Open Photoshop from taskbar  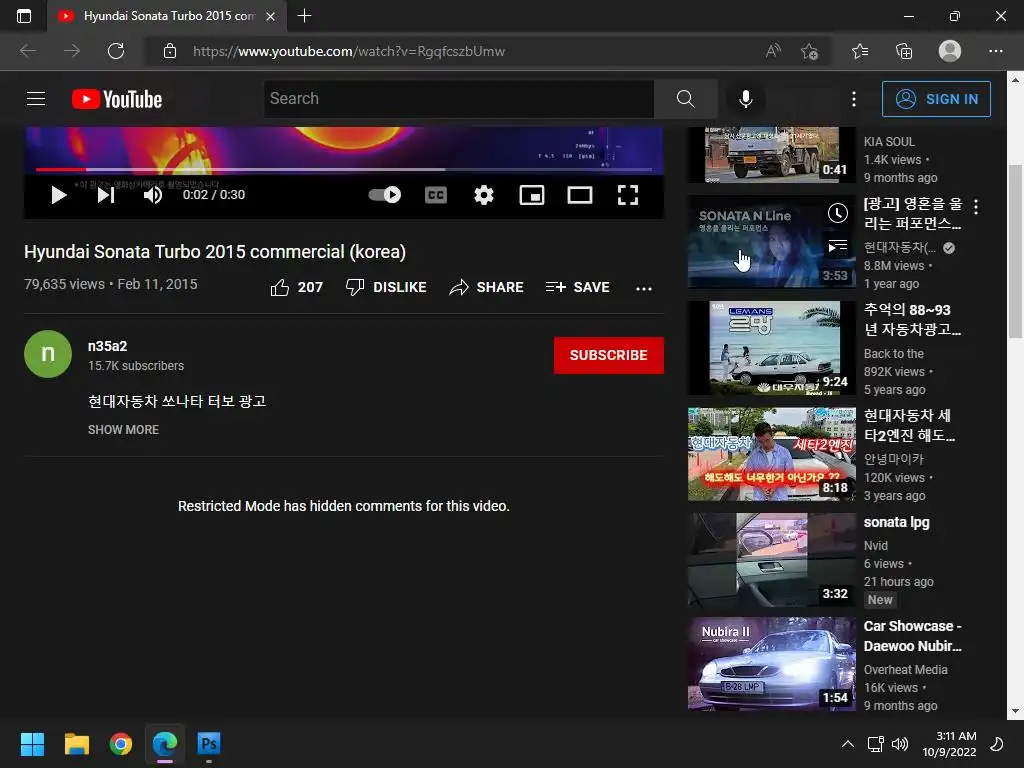click(209, 744)
